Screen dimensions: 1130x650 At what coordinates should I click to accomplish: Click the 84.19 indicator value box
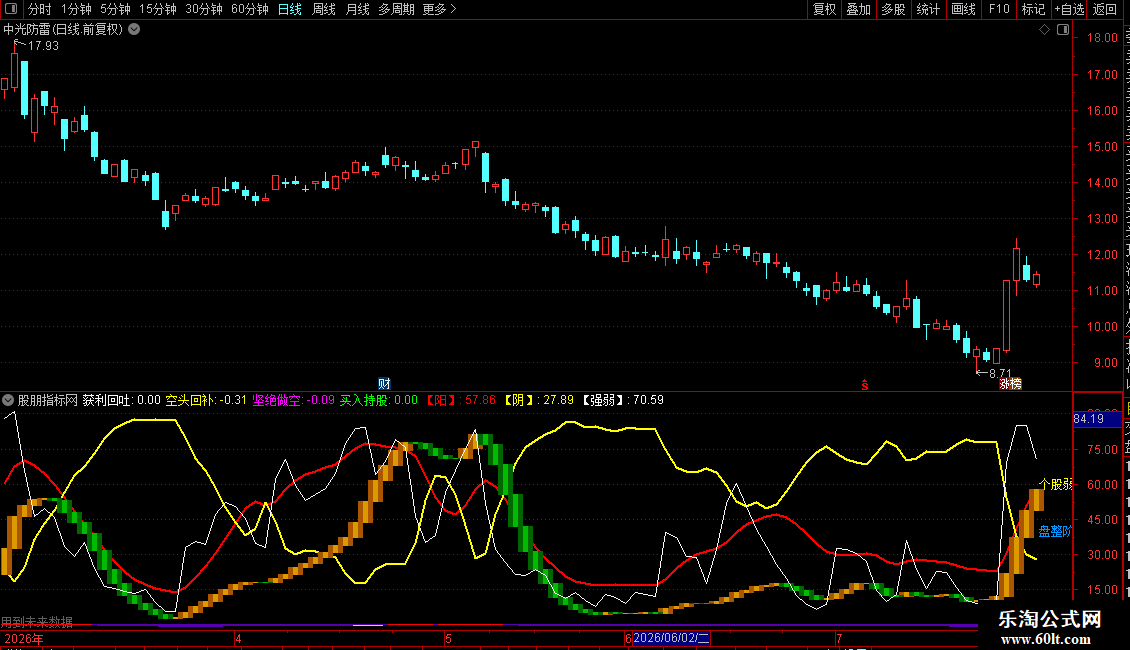point(1097,419)
